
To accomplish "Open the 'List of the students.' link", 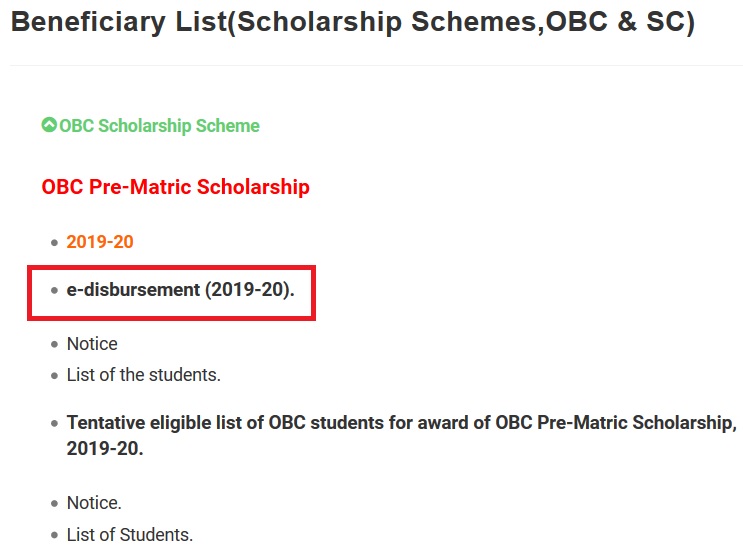I will point(143,375).
